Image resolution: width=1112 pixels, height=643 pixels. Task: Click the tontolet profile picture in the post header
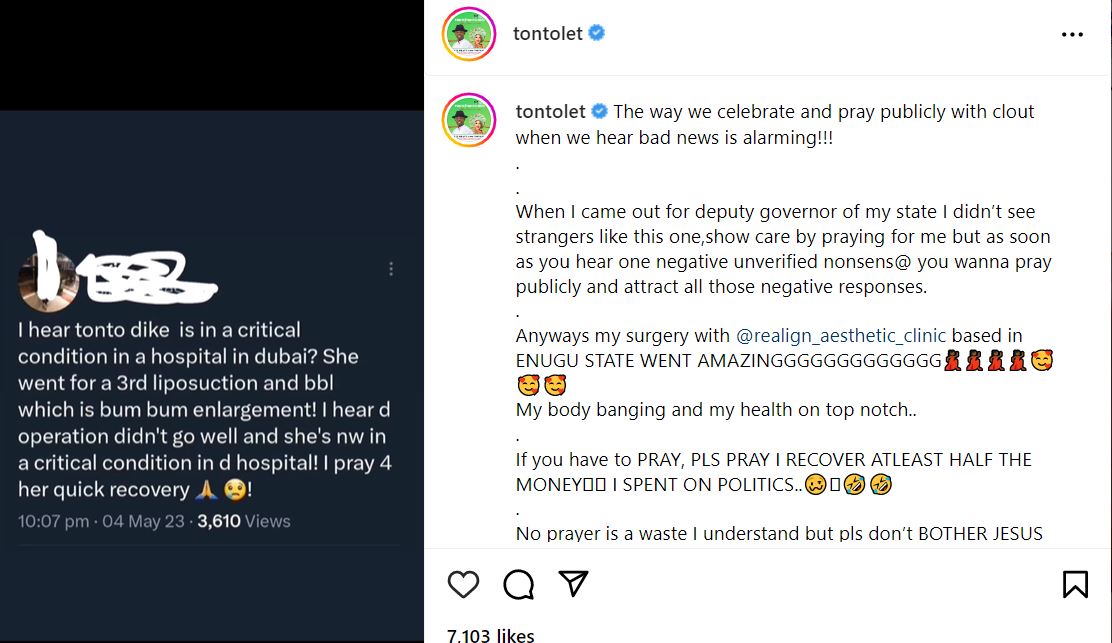(x=470, y=34)
